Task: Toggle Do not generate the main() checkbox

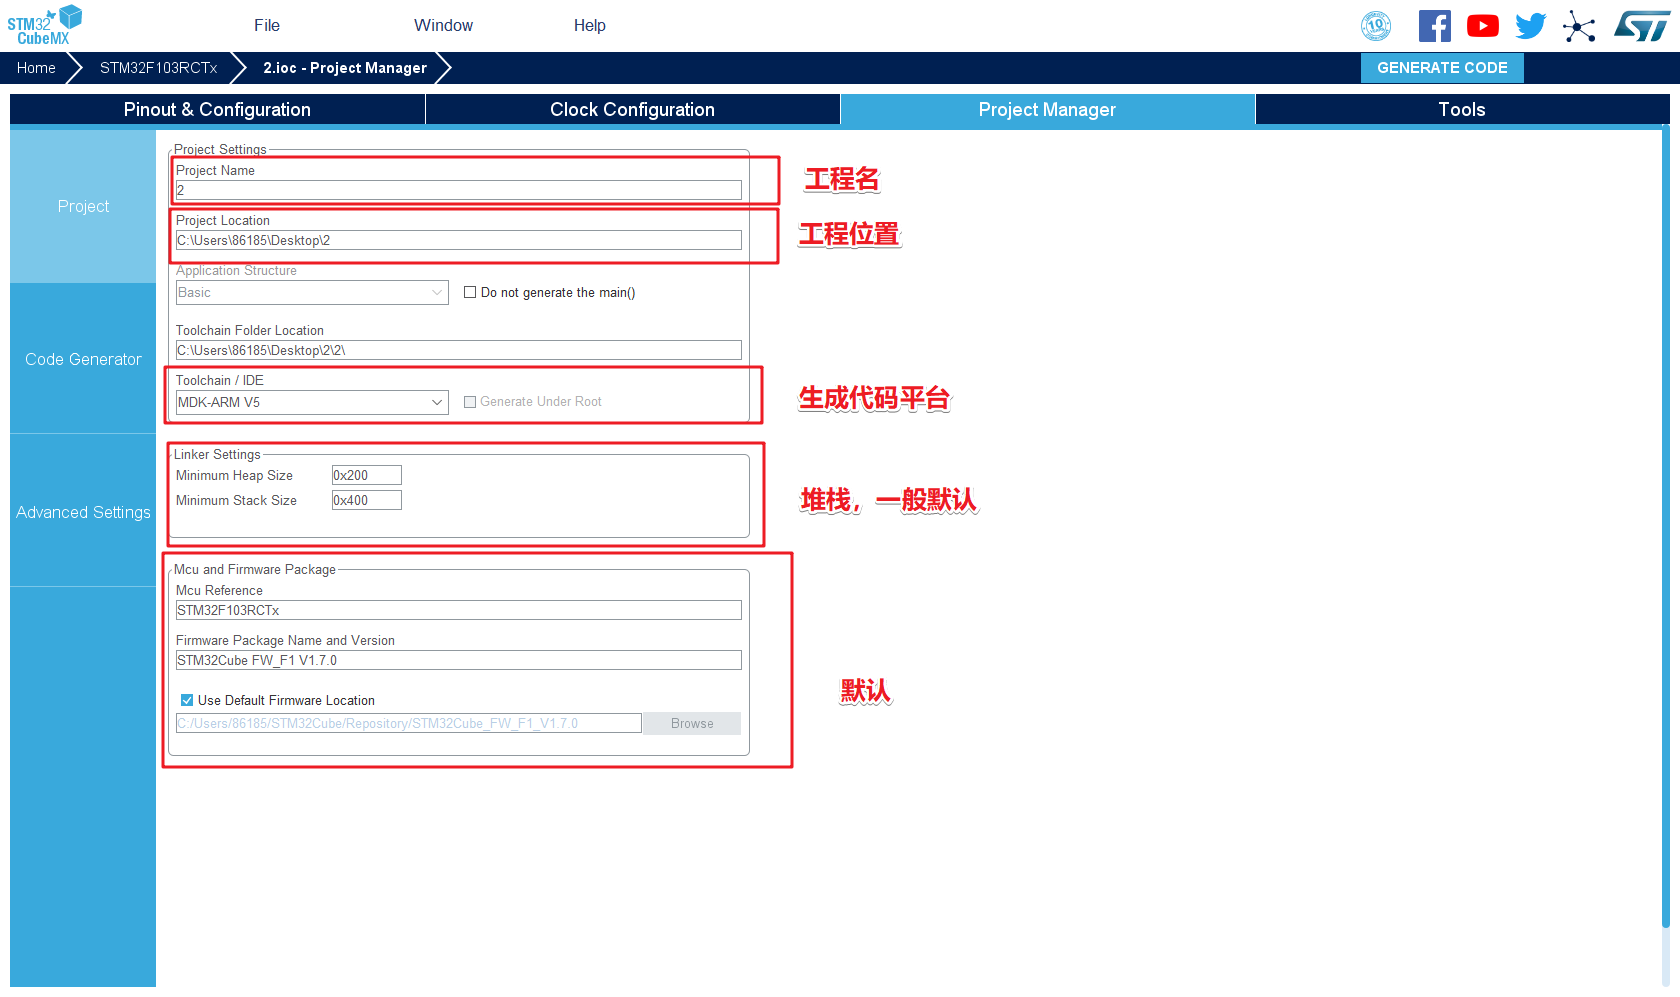Action: click(470, 293)
